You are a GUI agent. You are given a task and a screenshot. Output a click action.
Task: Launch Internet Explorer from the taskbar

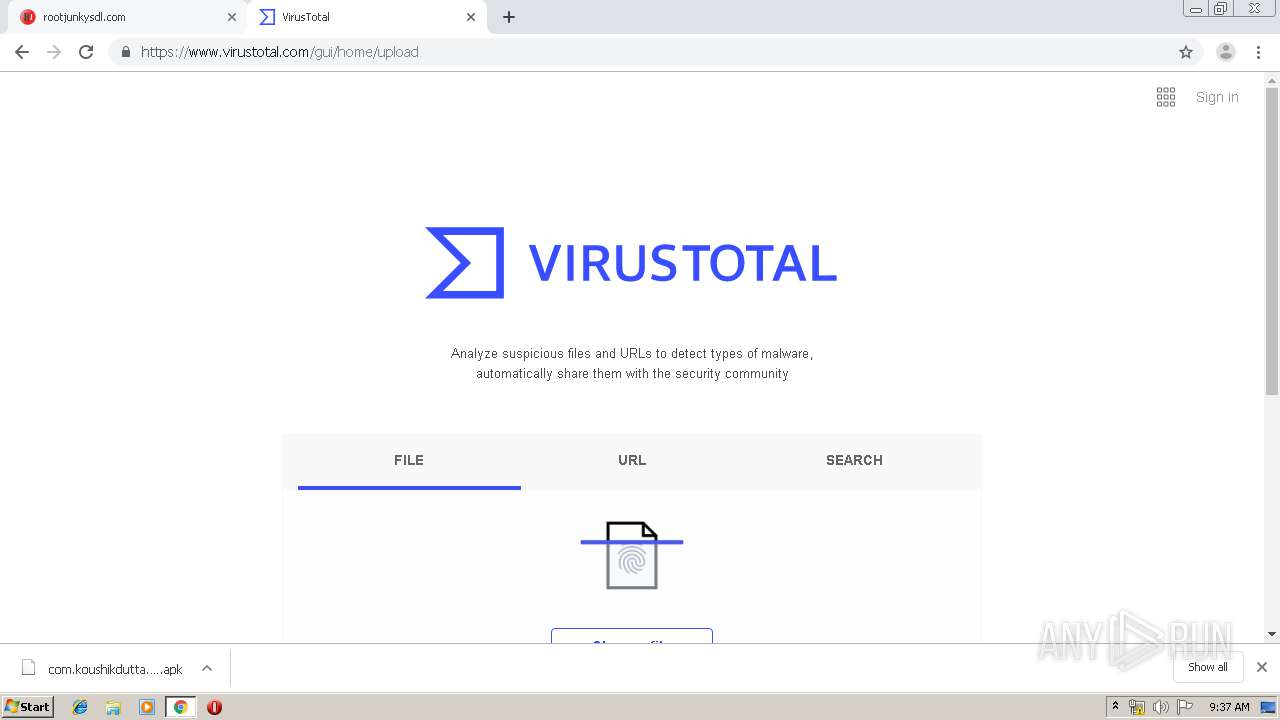[x=80, y=707]
